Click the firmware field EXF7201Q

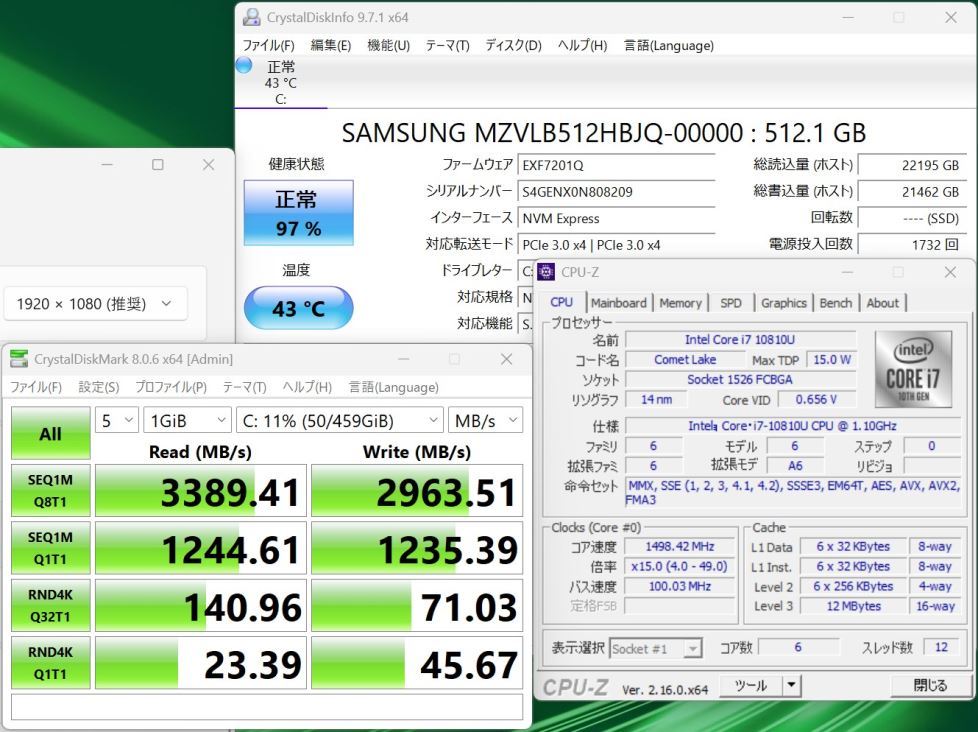616,165
